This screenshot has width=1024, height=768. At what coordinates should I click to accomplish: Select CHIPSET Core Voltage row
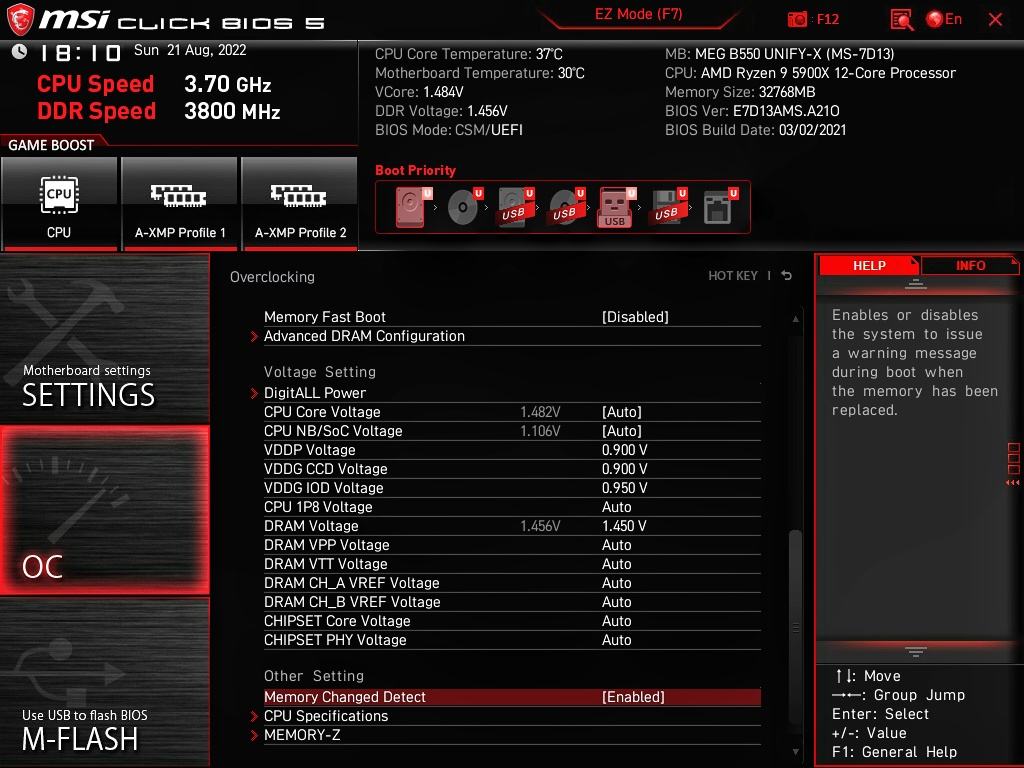512,621
